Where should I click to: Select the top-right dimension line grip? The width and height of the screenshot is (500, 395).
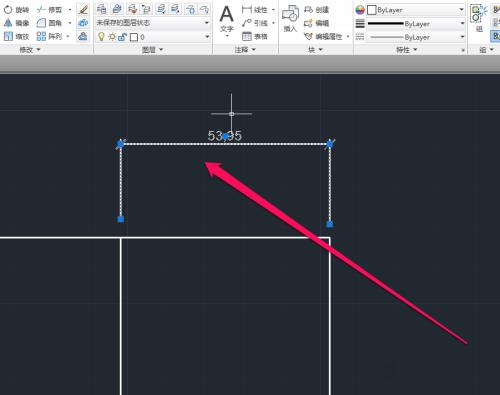(x=330, y=144)
